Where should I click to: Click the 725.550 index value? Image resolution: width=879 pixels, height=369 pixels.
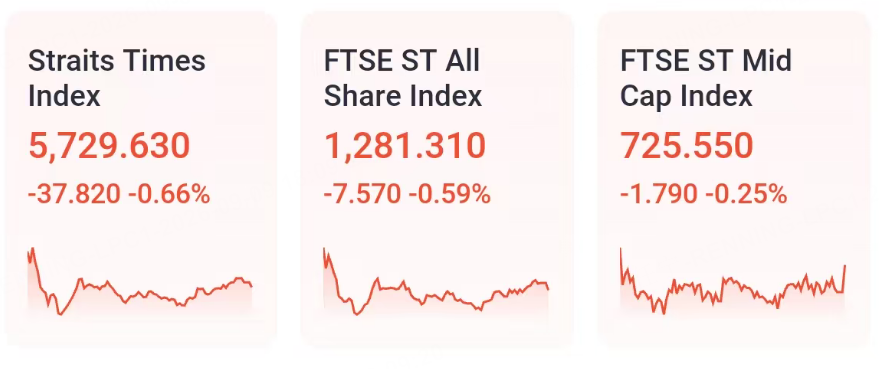coord(687,146)
